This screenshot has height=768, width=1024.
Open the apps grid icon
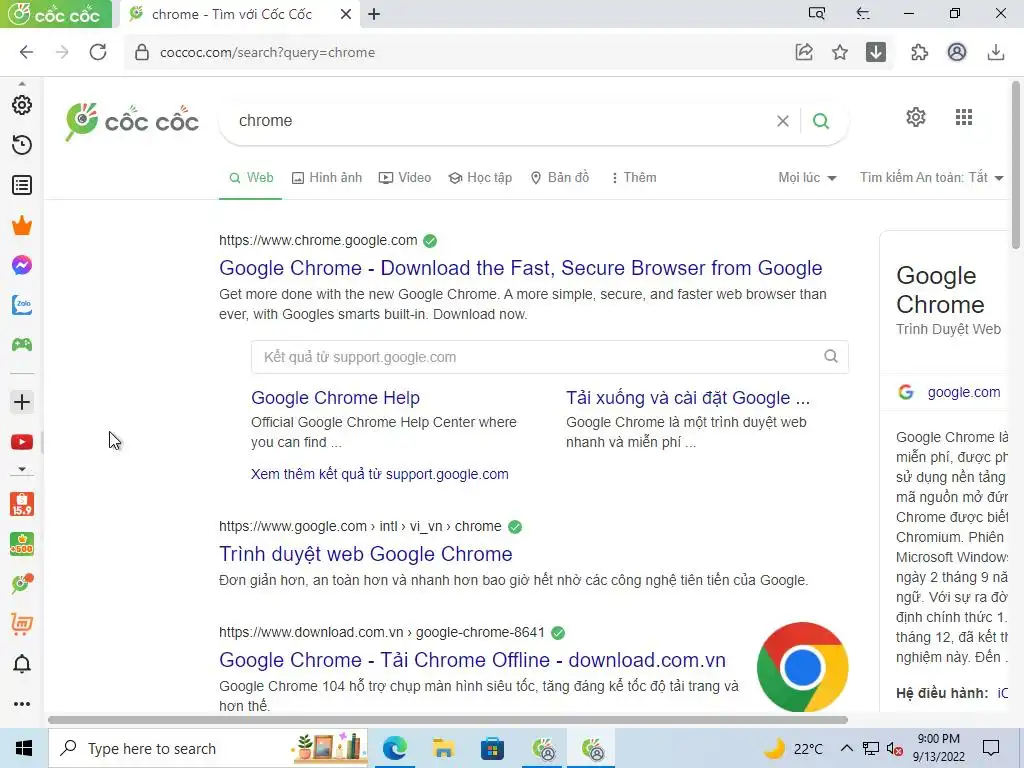point(964,117)
